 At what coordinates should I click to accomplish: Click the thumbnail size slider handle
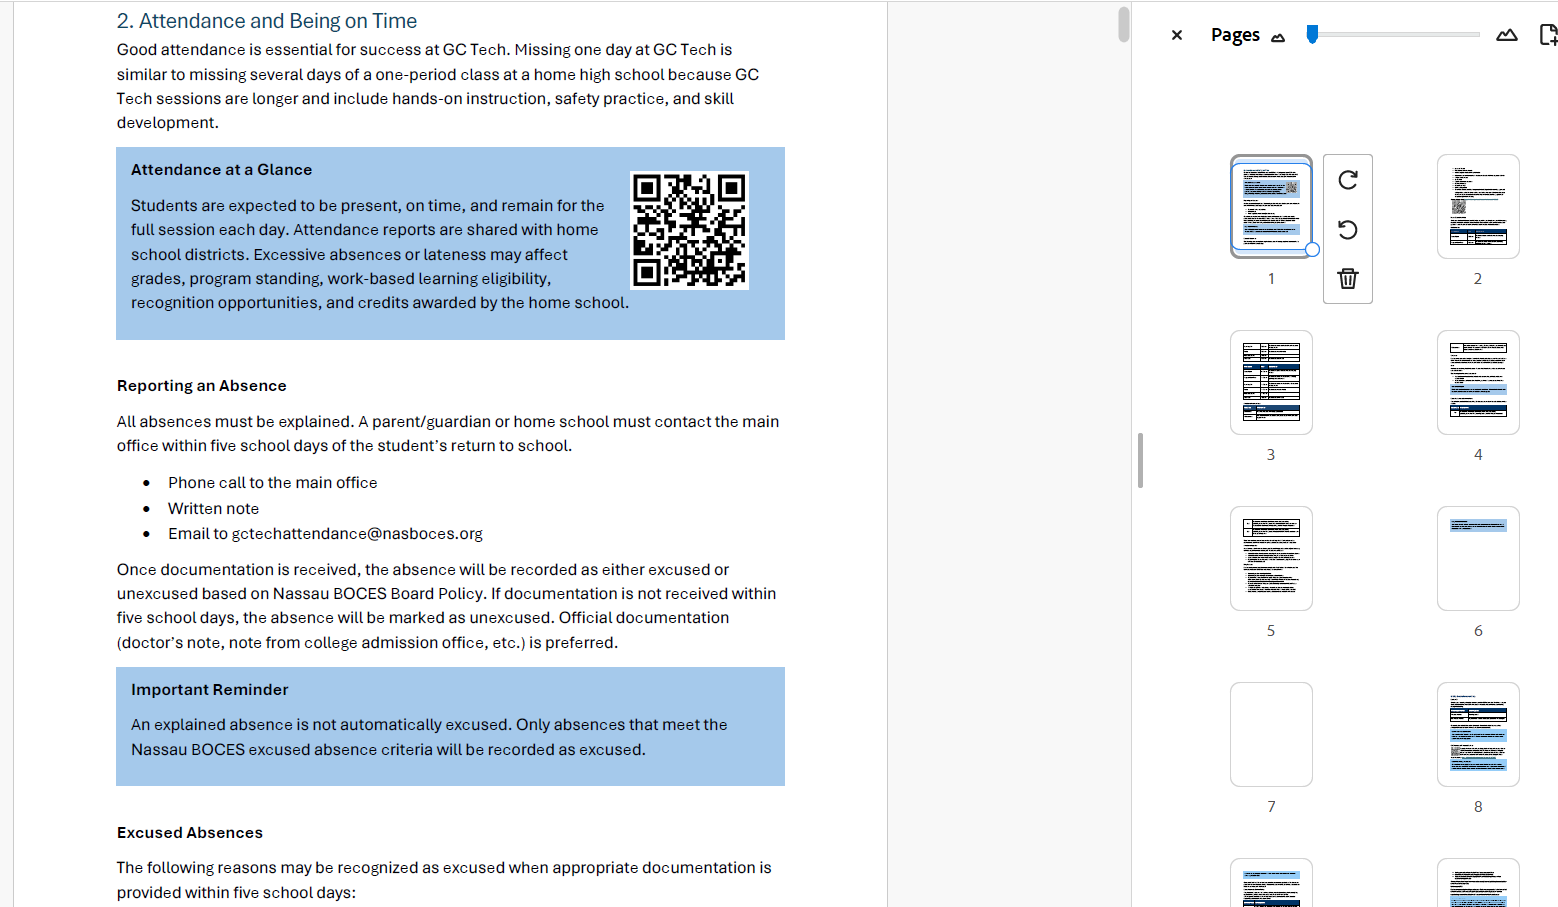click(1312, 34)
